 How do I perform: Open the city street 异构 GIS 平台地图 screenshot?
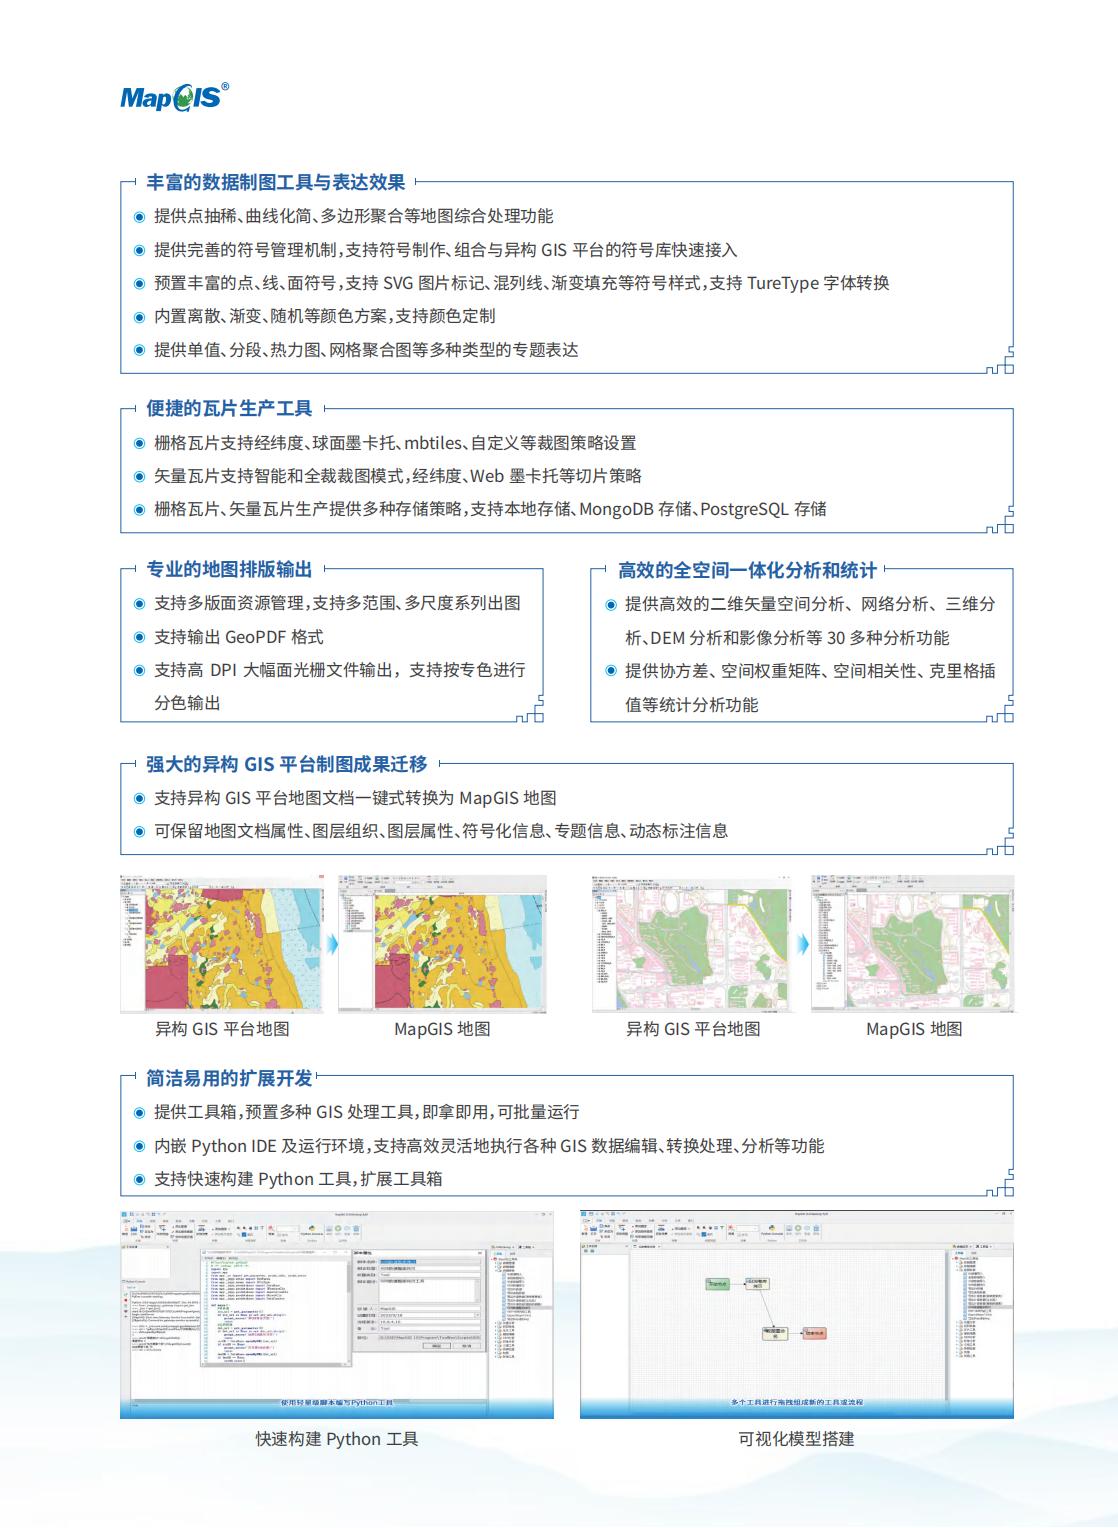(693, 944)
